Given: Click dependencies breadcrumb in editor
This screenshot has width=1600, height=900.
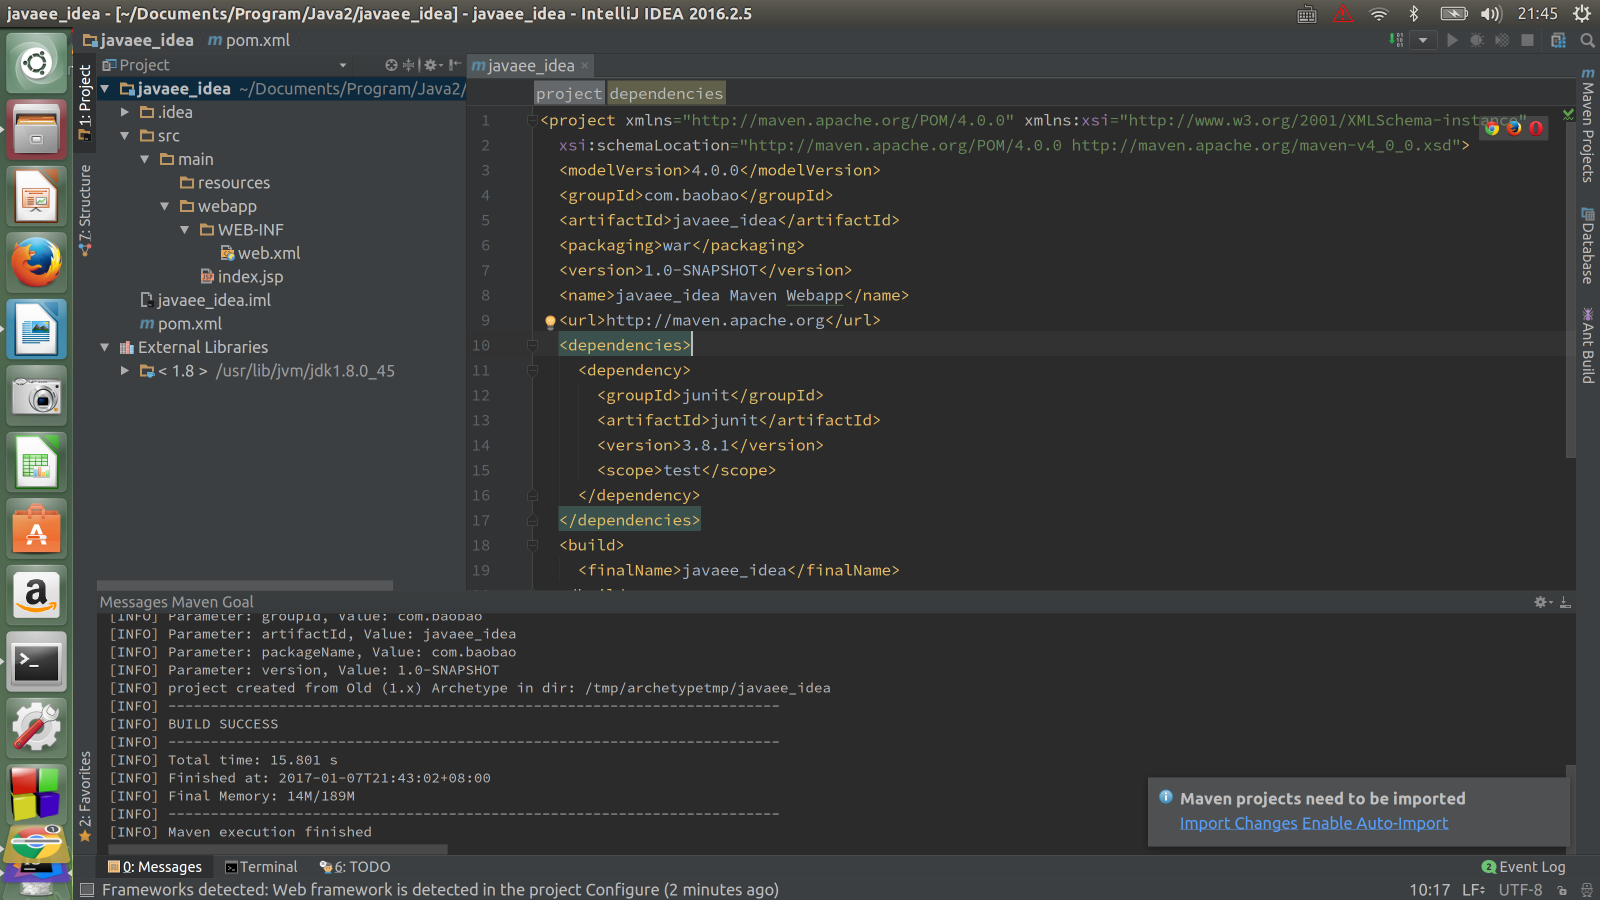Looking at the screenshot, I should [666, 94].
